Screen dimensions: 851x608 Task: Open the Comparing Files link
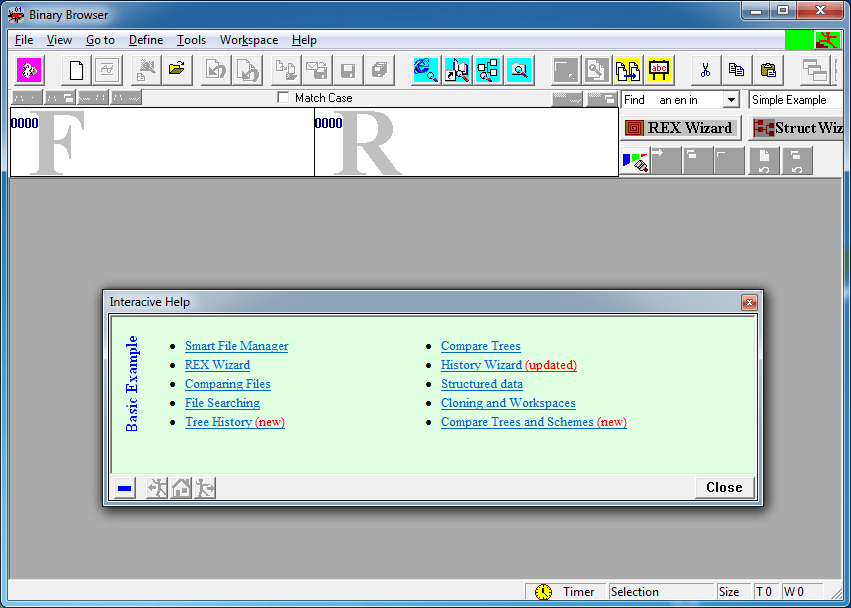[x=228, y=384]
